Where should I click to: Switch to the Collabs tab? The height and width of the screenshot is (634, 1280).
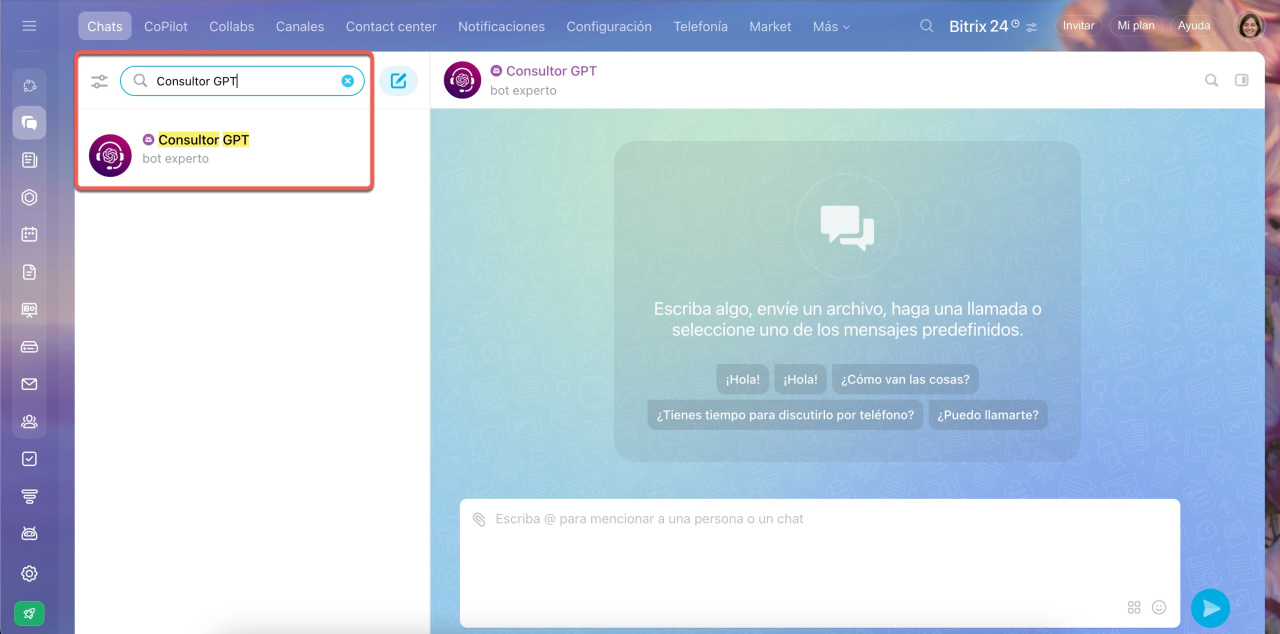pos(232,26)
